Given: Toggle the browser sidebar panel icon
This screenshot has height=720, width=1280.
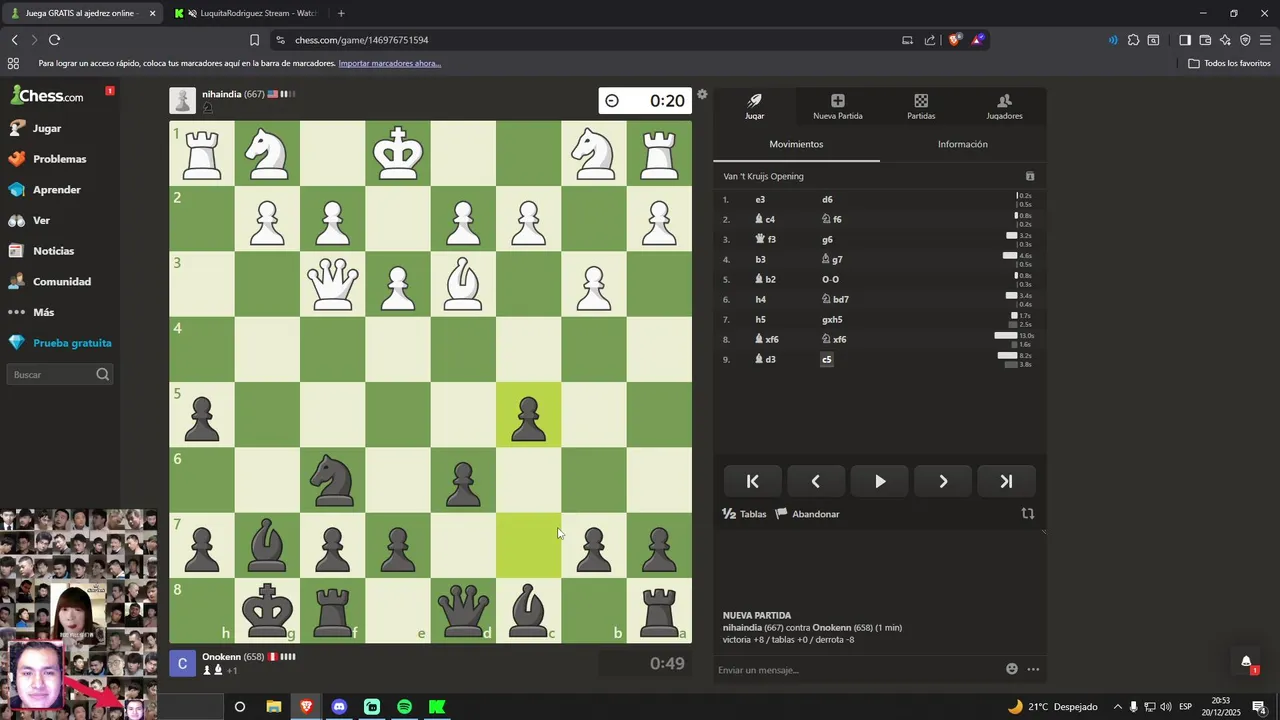Looking at the screenshot, I should pyautogui.click(x=1185, y=40).
